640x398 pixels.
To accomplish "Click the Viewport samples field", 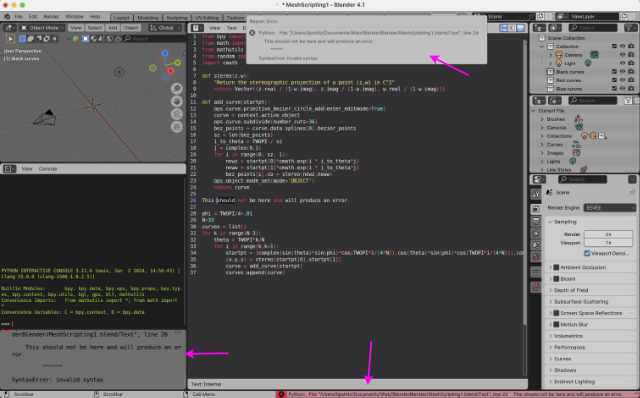I will pos(608,243).
